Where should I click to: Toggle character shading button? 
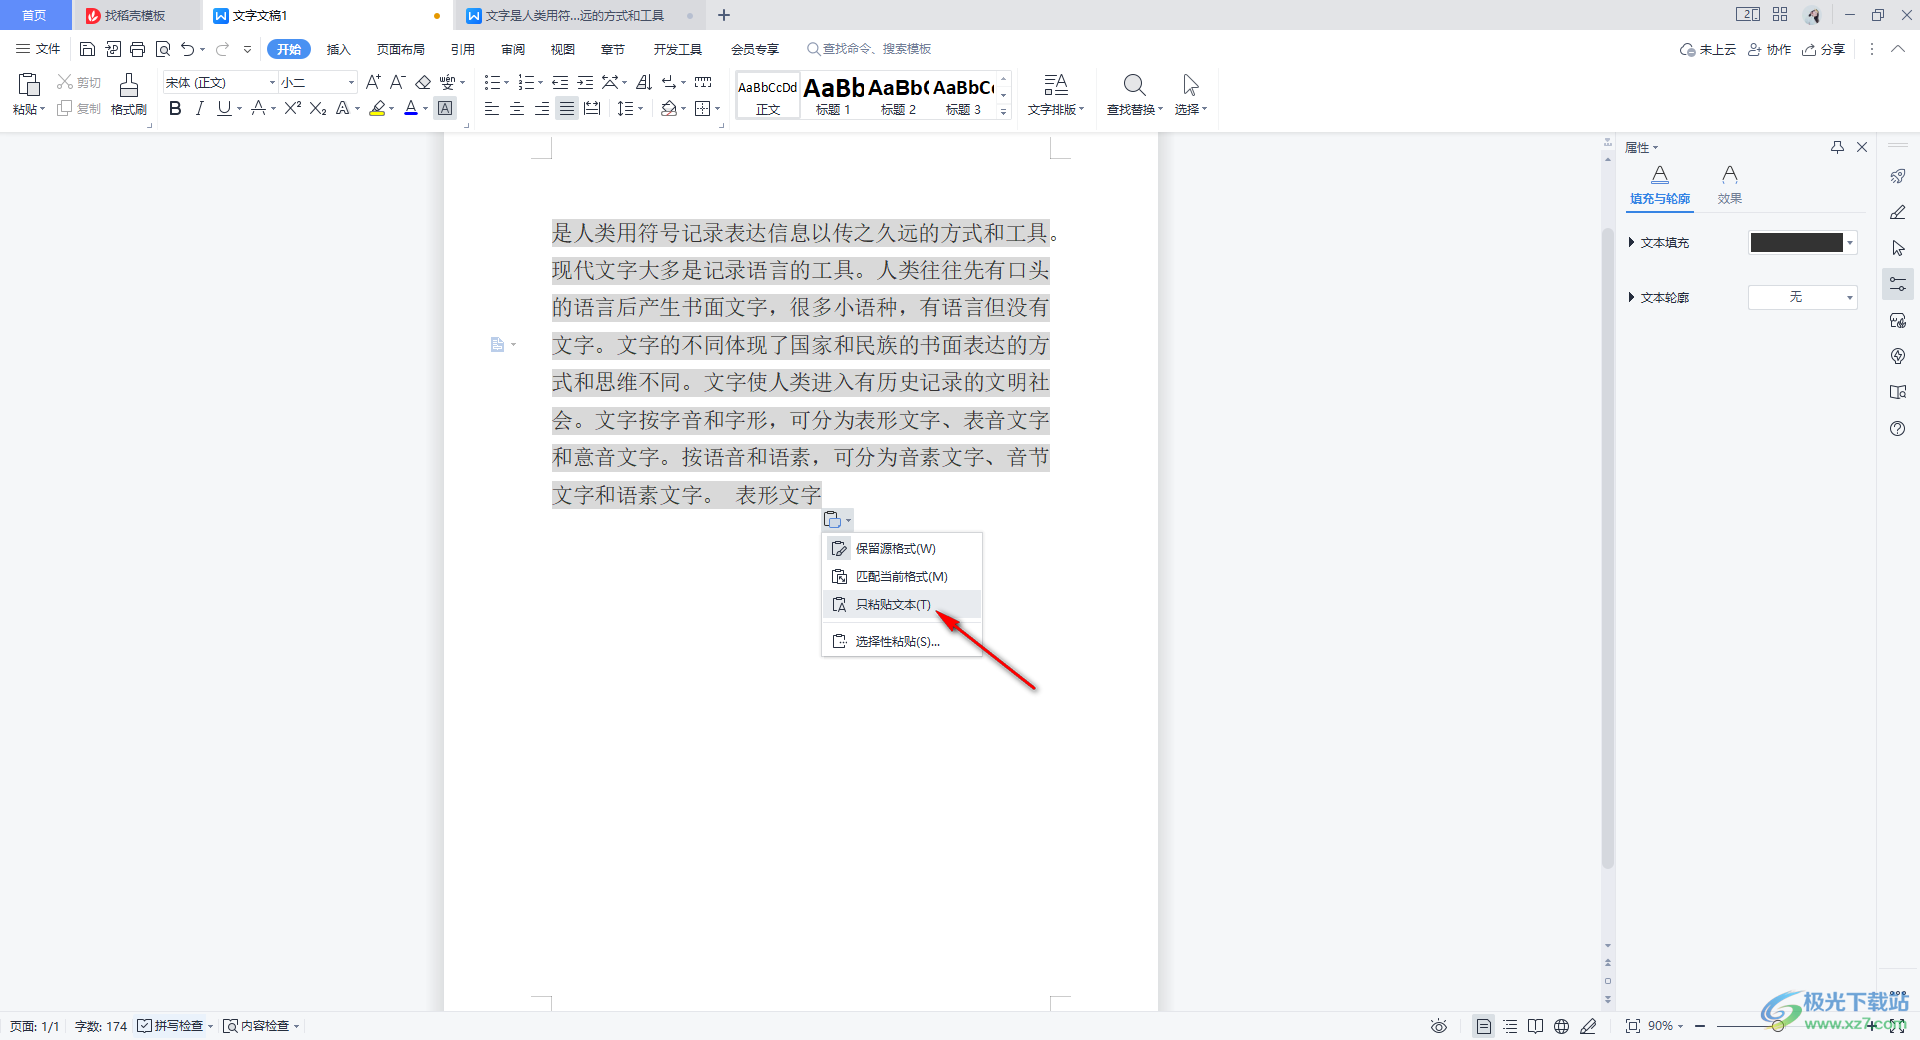(446, 108)
